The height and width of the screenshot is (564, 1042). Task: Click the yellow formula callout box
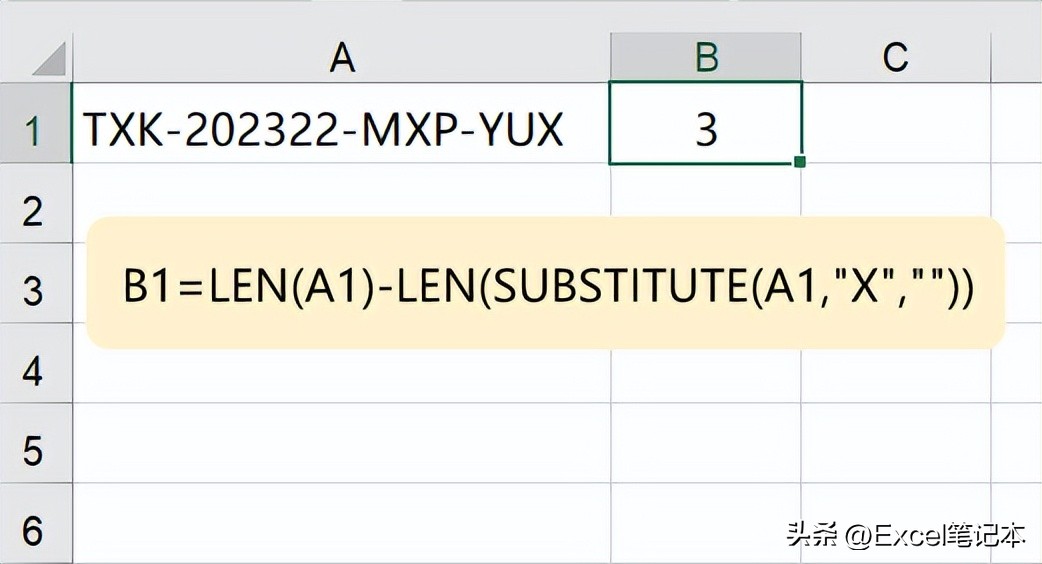point(545,283)
